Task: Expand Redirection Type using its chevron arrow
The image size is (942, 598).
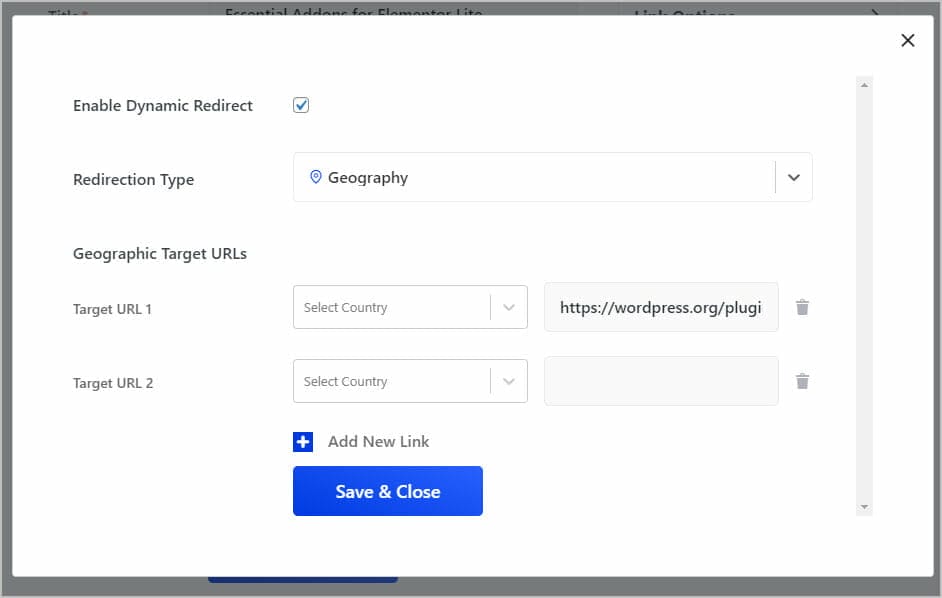Action: (794, 177)
